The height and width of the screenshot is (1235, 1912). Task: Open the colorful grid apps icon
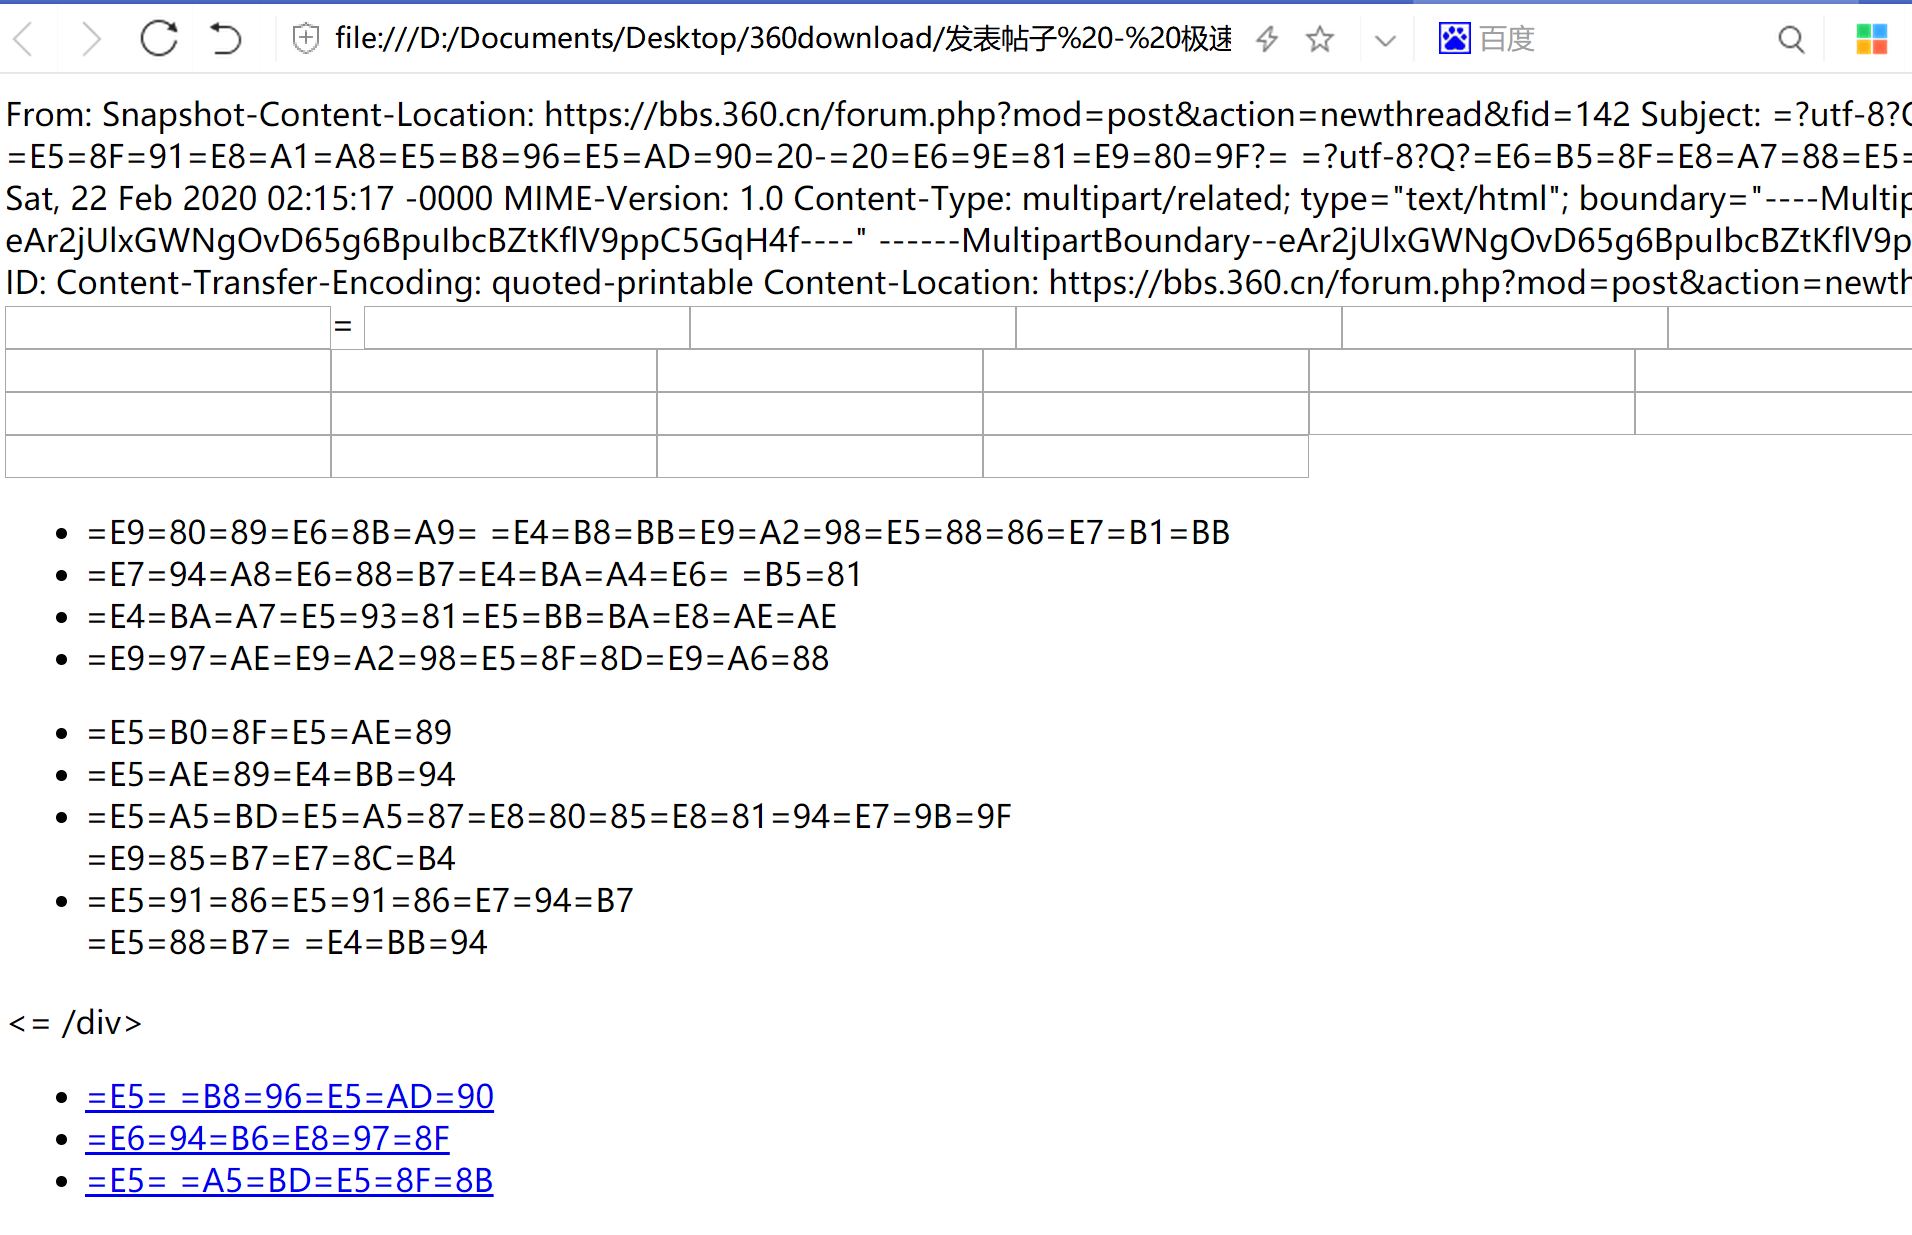(x=1871, y=39)
